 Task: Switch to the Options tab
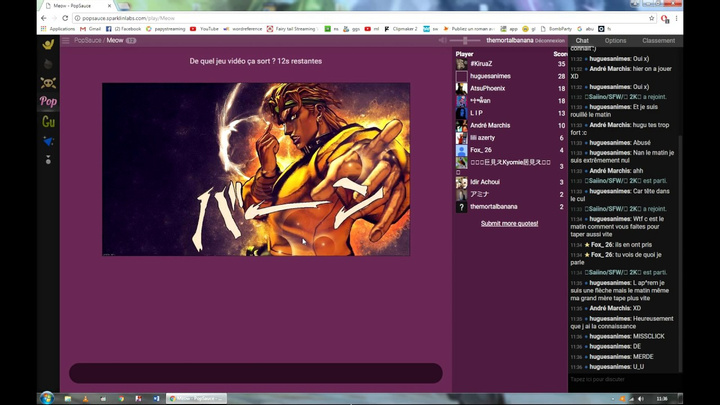615,40
